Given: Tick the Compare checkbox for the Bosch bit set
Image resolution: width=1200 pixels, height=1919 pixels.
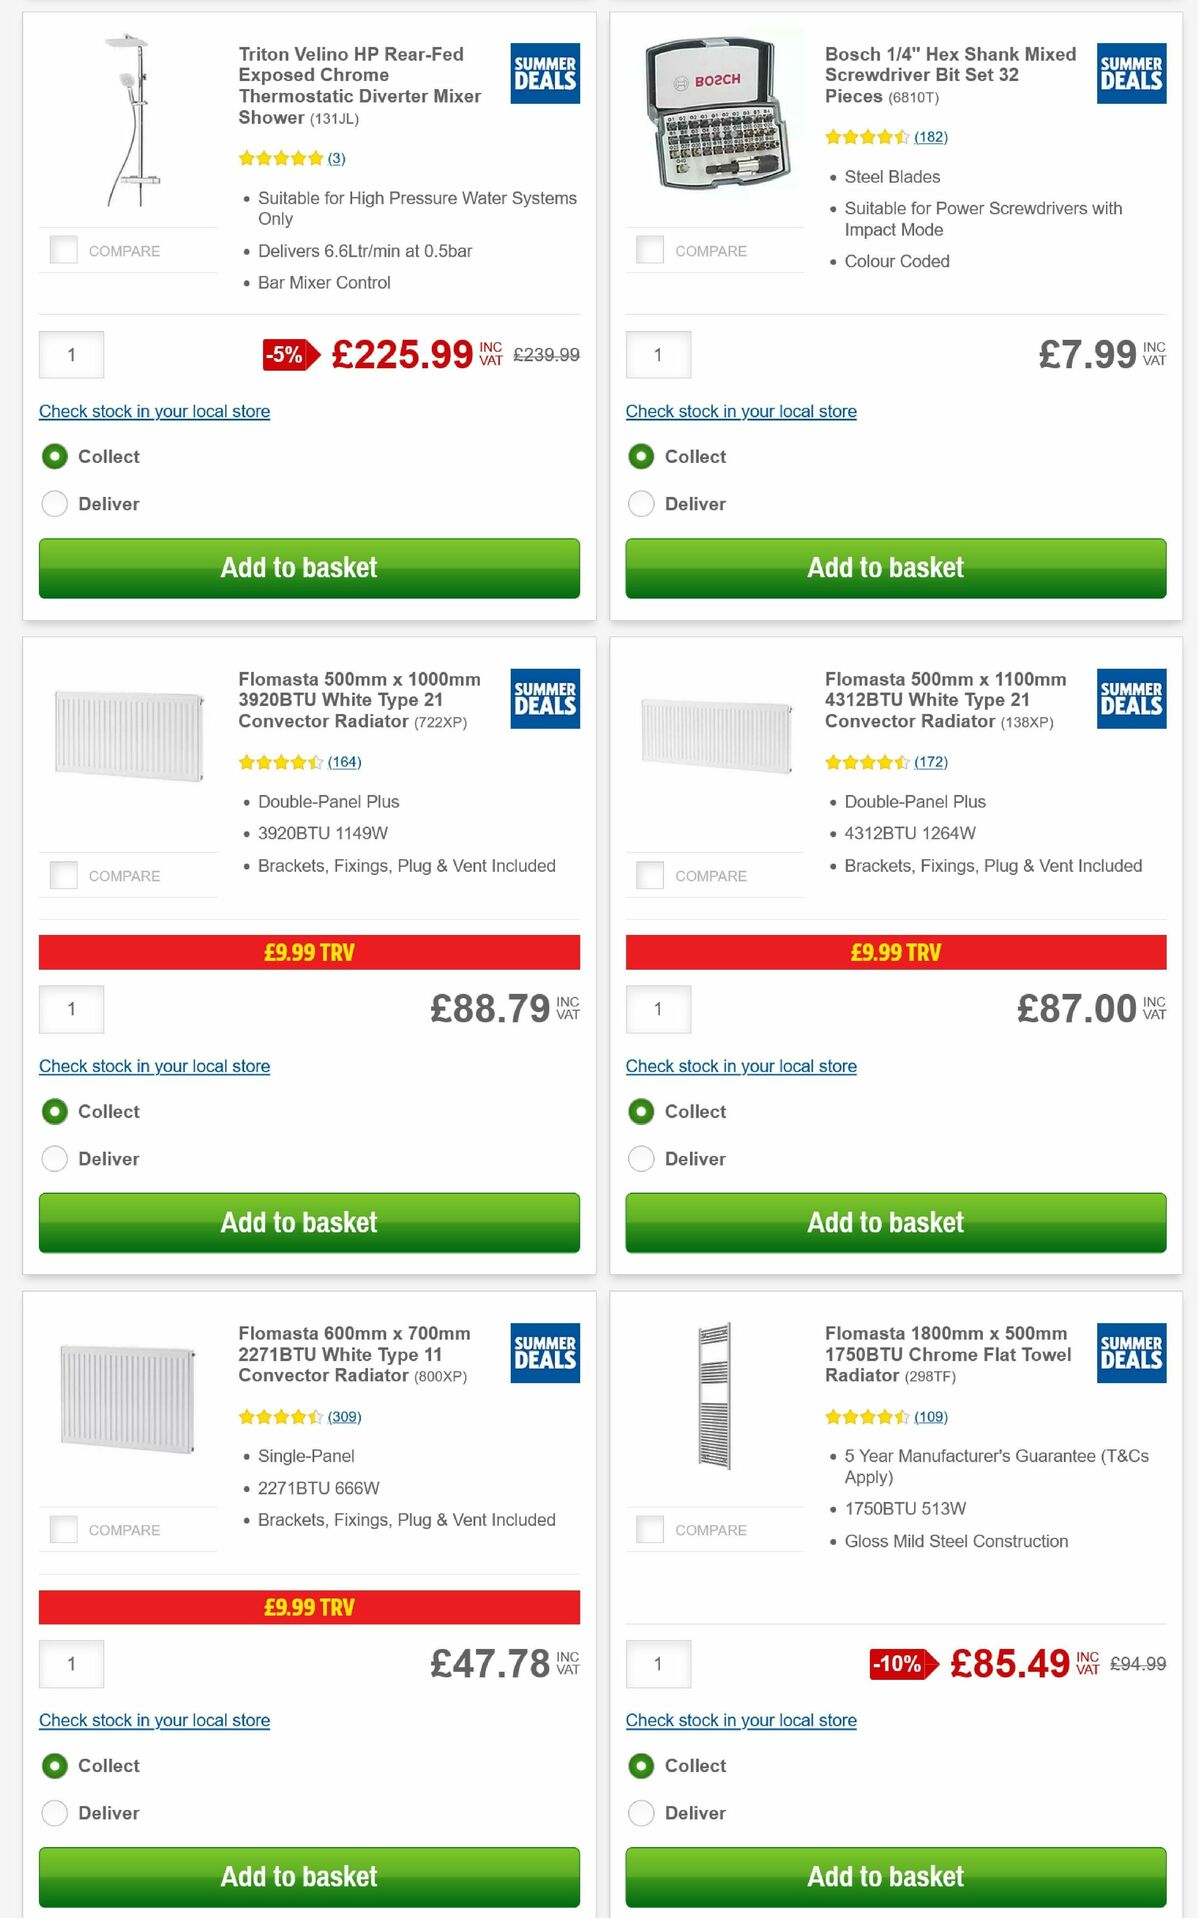Looking at the screenshot, I should click(650, 250).
